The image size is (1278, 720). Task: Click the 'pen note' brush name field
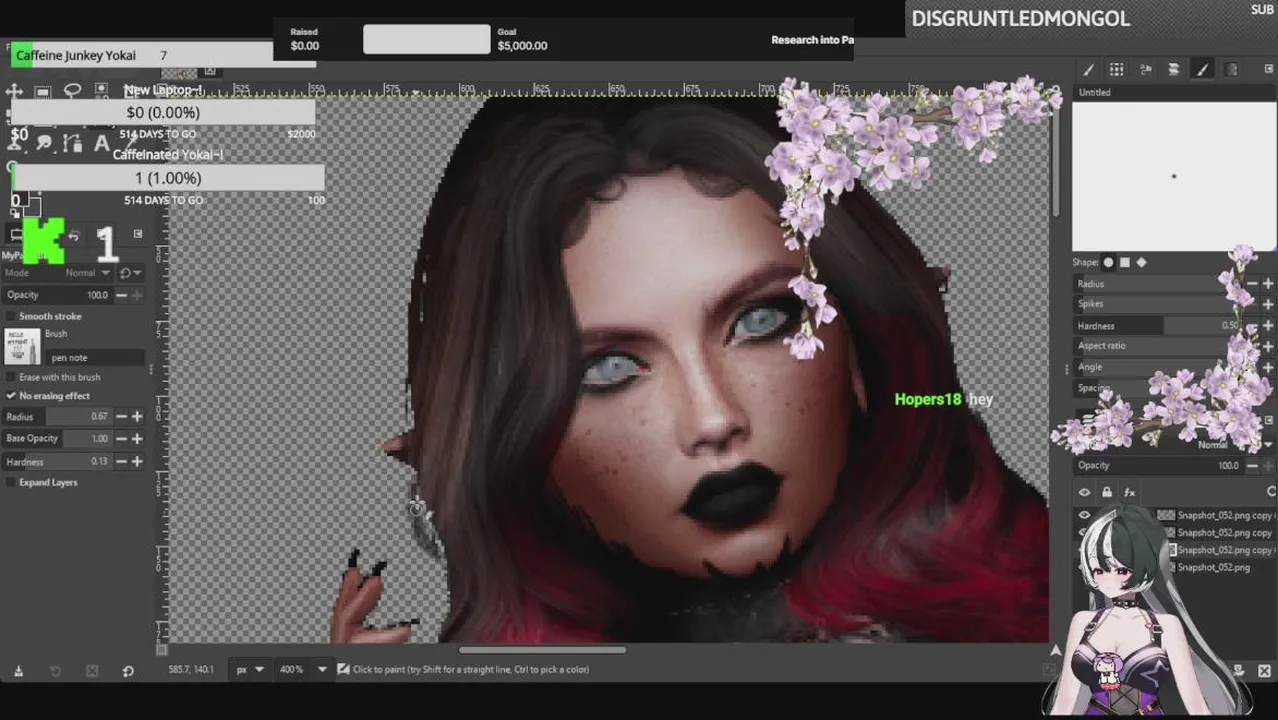coord(96,357)
